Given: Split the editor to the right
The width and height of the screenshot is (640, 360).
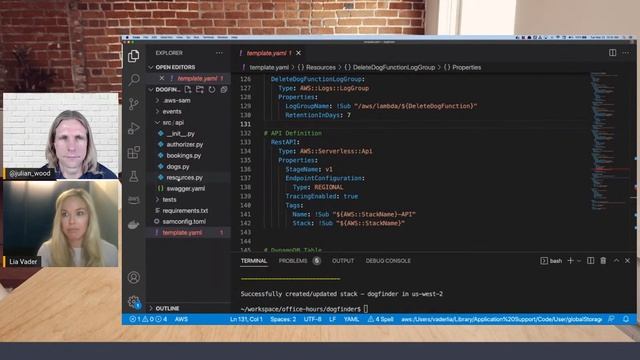Looking at the screenshot, I should pos(613,53).
